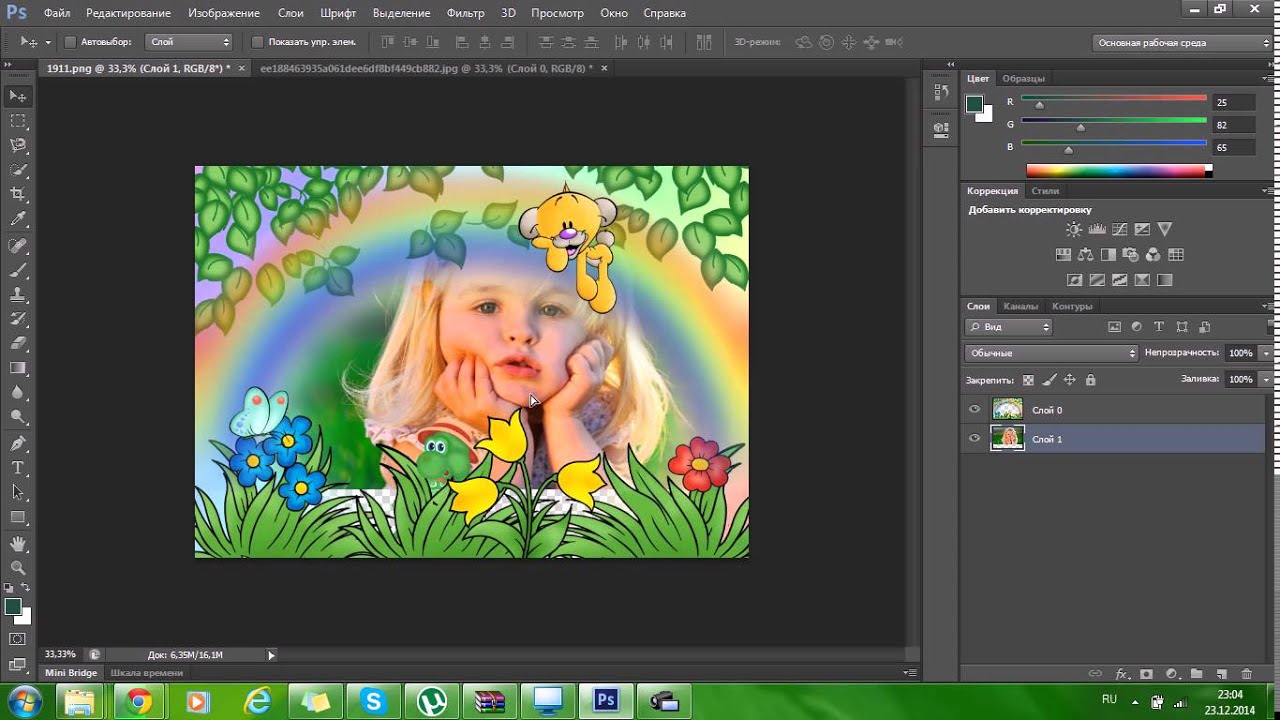The height and width of the screenshot is (720, 1280).
Task: Switch to the Каналы tab
Action: [x=1020, y=306]
